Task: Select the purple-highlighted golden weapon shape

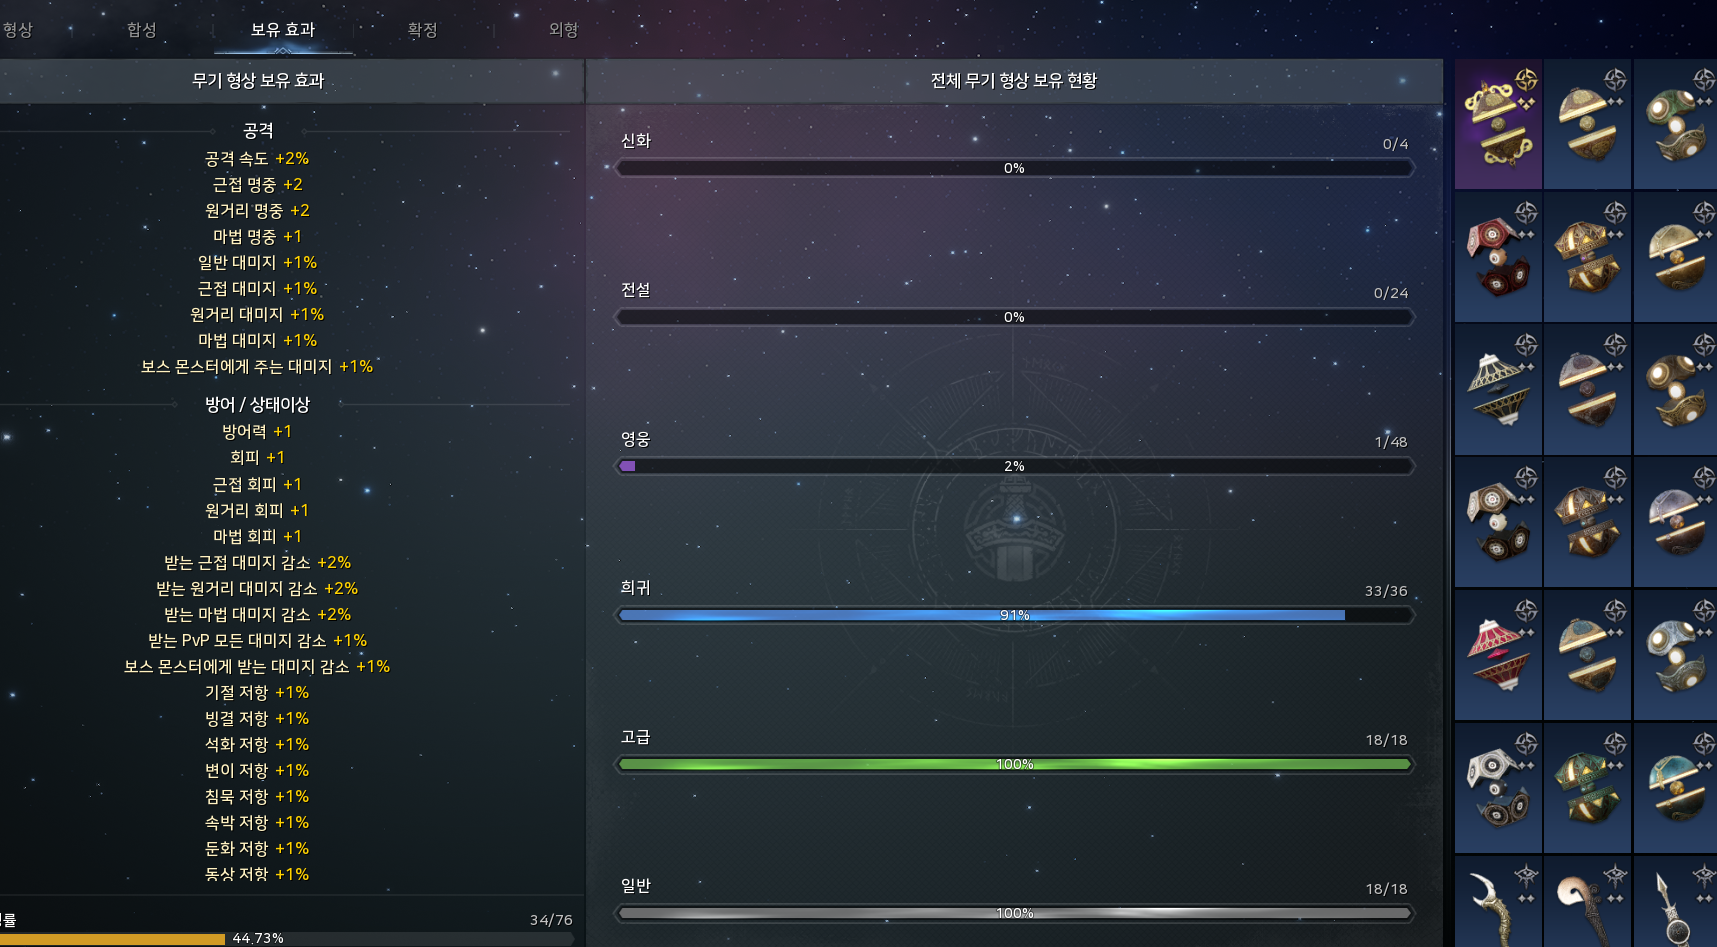Action: [1498, 123]
